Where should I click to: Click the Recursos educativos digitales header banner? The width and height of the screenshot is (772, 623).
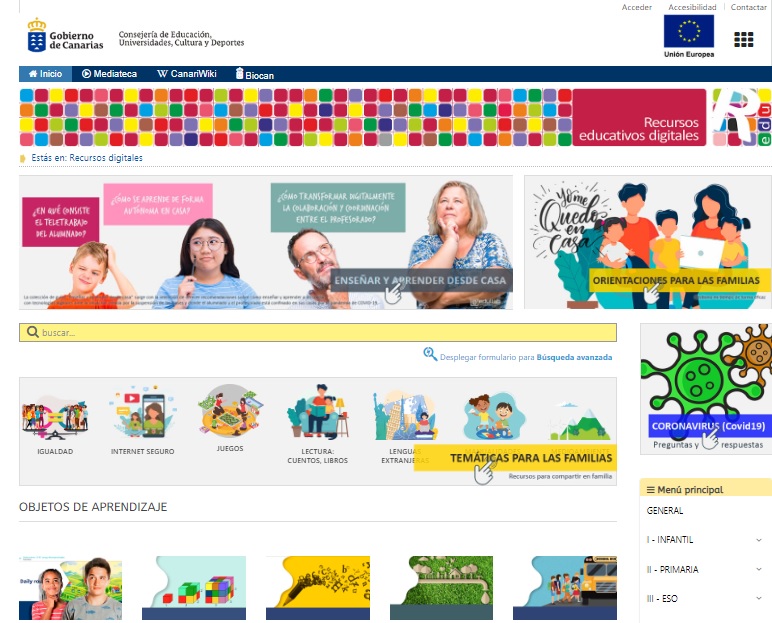(639, 118)
